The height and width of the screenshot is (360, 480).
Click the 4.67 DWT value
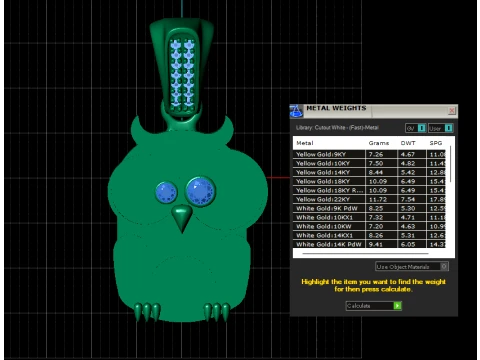click(x=408, y=154)
